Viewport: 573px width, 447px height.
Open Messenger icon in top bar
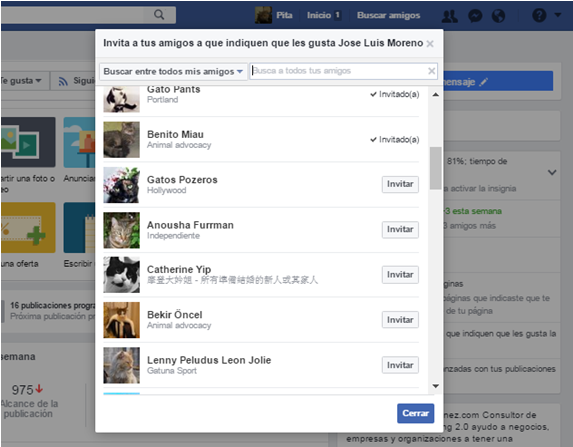475,16
